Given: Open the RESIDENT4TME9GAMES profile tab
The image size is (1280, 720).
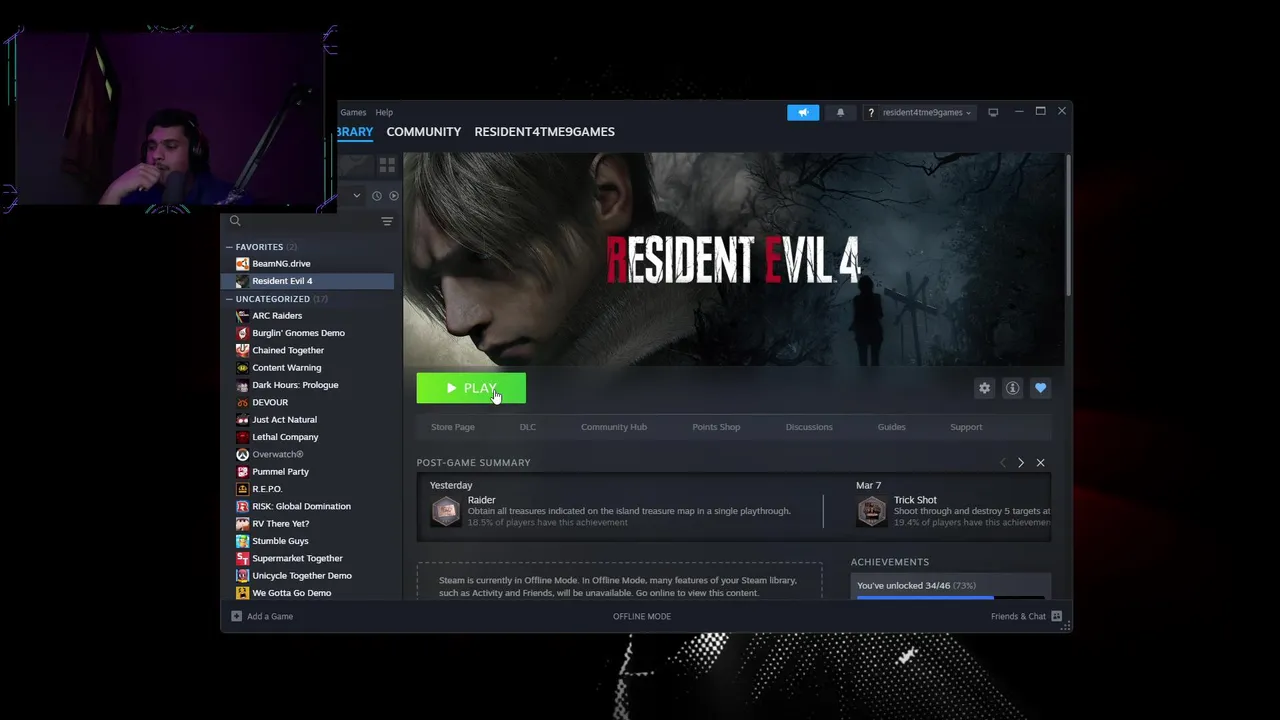Looking at the screenshot, I should pos(544,131).
